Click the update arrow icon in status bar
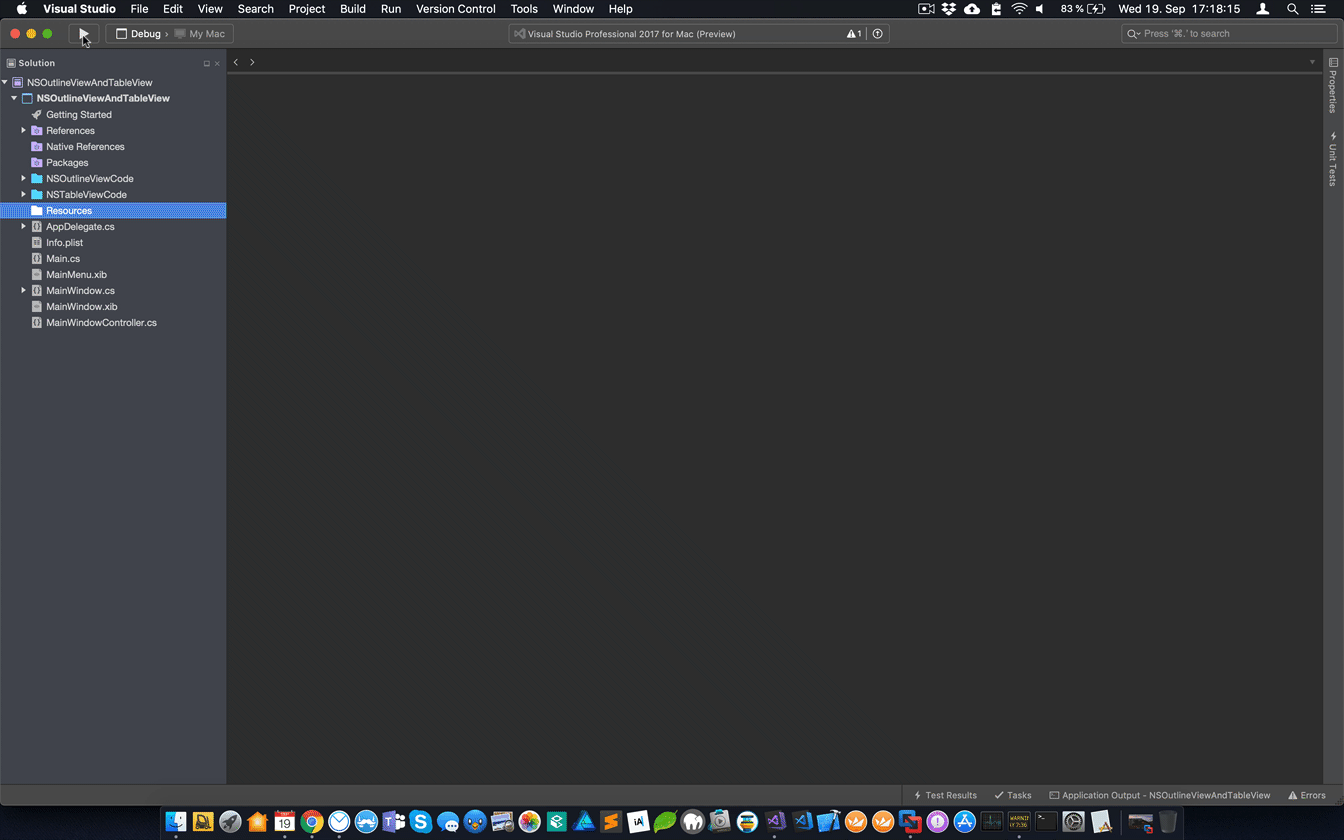 tap(878, 34)
